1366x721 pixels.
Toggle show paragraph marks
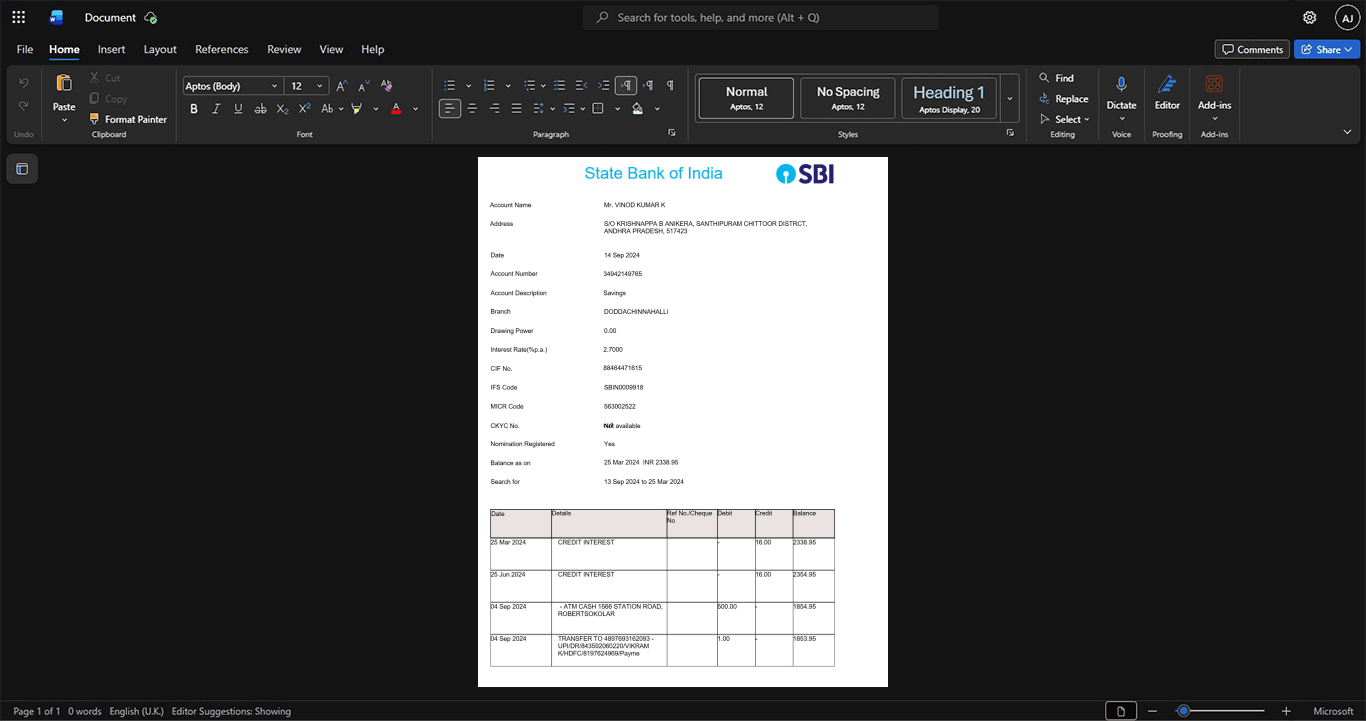pyautogui.click(x=670, y=86)
